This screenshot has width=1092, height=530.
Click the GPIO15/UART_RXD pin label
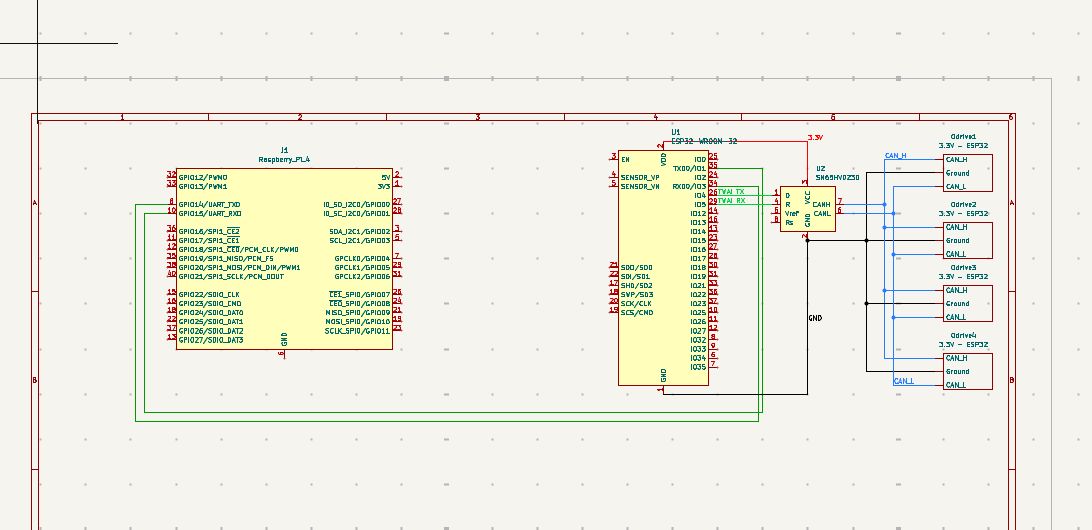coord(209,213)
